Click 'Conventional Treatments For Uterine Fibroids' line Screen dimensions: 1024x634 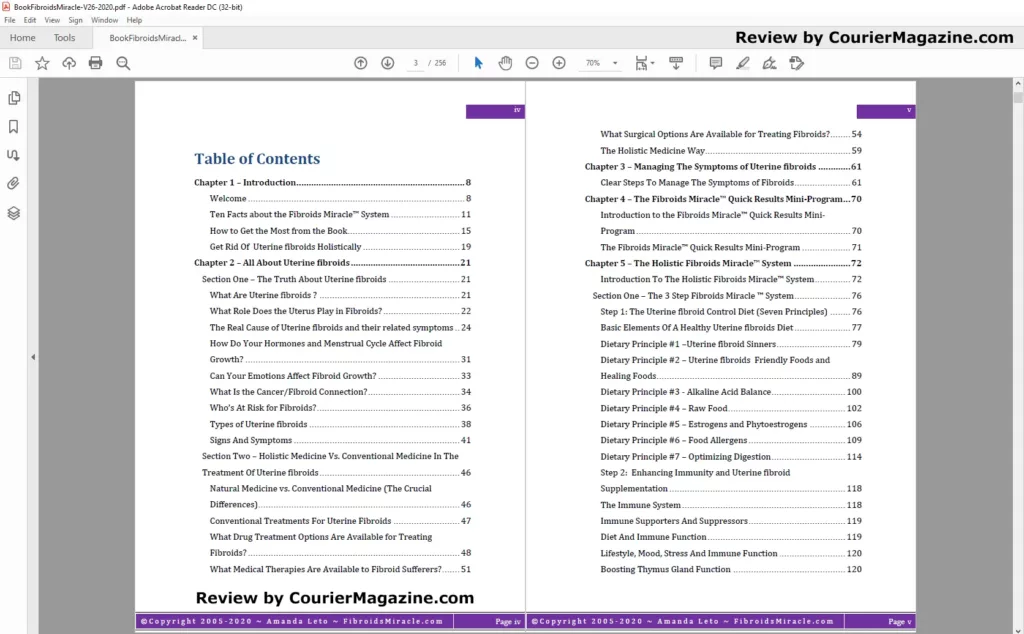click(x=340, y=521)
